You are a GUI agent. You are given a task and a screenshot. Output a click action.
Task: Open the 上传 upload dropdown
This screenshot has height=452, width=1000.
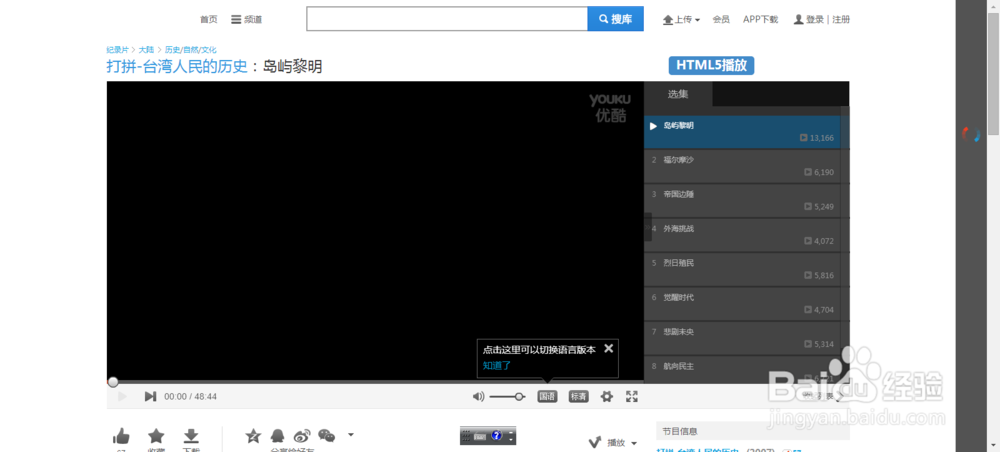[x=681, y=20]
